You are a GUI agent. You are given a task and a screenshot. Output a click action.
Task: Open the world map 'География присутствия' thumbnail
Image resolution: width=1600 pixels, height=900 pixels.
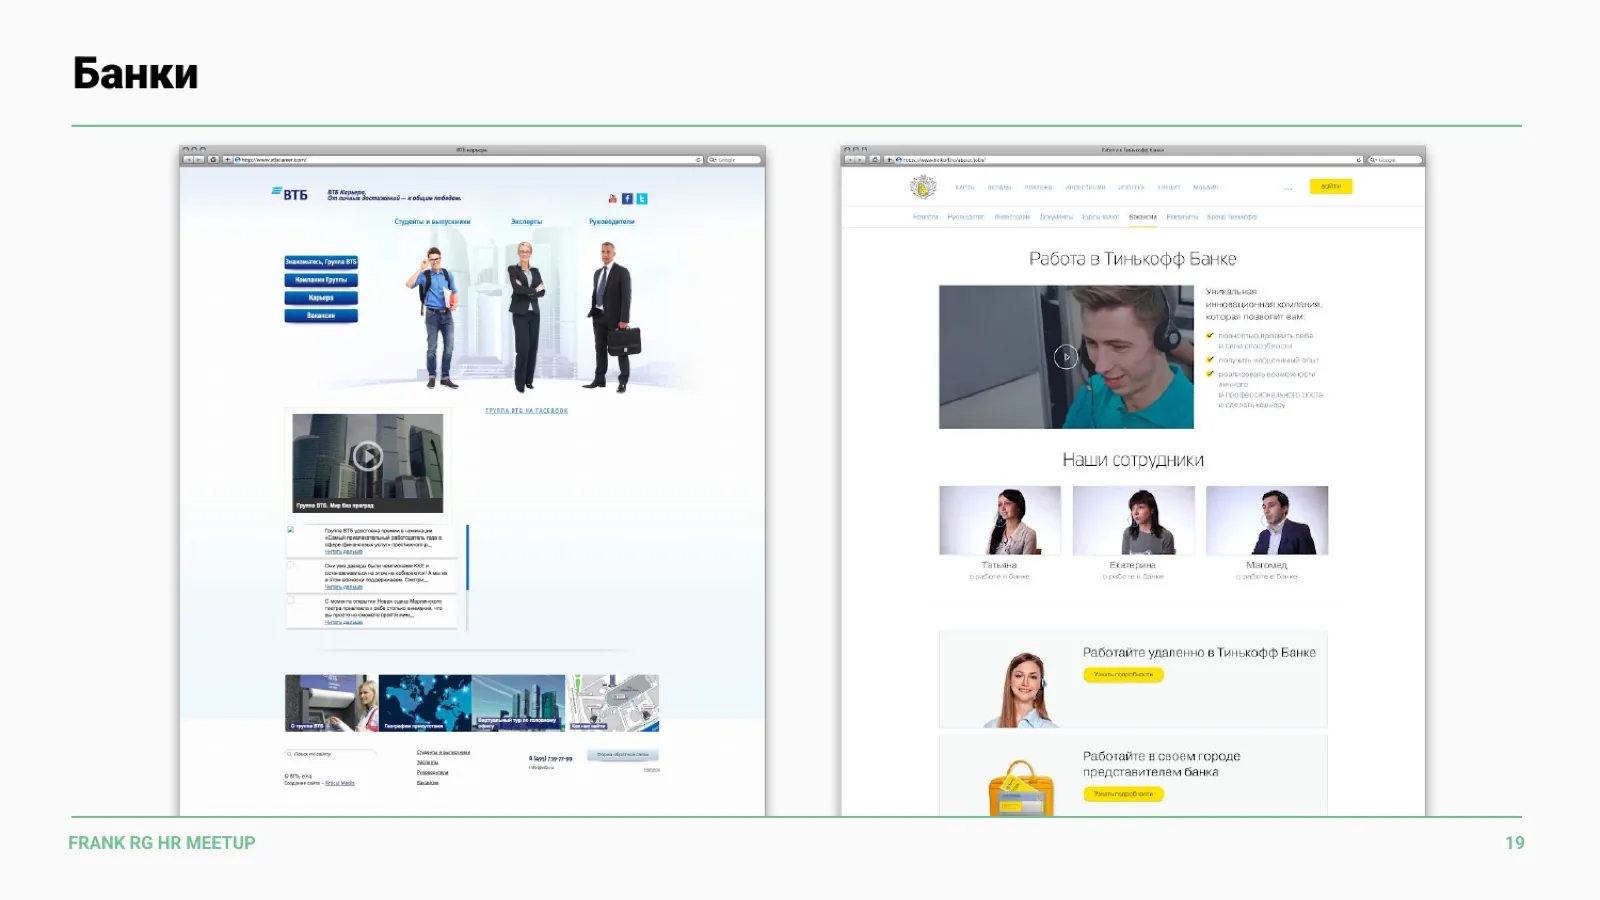(x=425, y=703)
